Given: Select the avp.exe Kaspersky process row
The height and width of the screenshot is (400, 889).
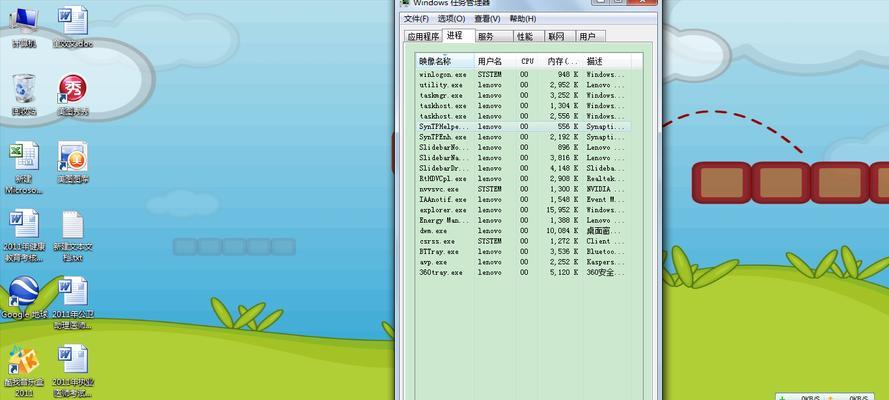Looking at the screenshot, I should click(x=523, y=262).
